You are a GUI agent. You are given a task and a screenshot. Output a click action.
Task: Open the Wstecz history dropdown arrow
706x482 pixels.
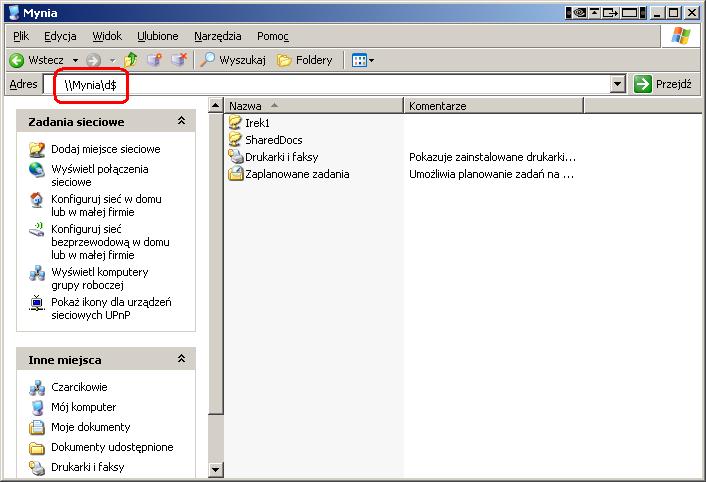(x=75, y=60)
